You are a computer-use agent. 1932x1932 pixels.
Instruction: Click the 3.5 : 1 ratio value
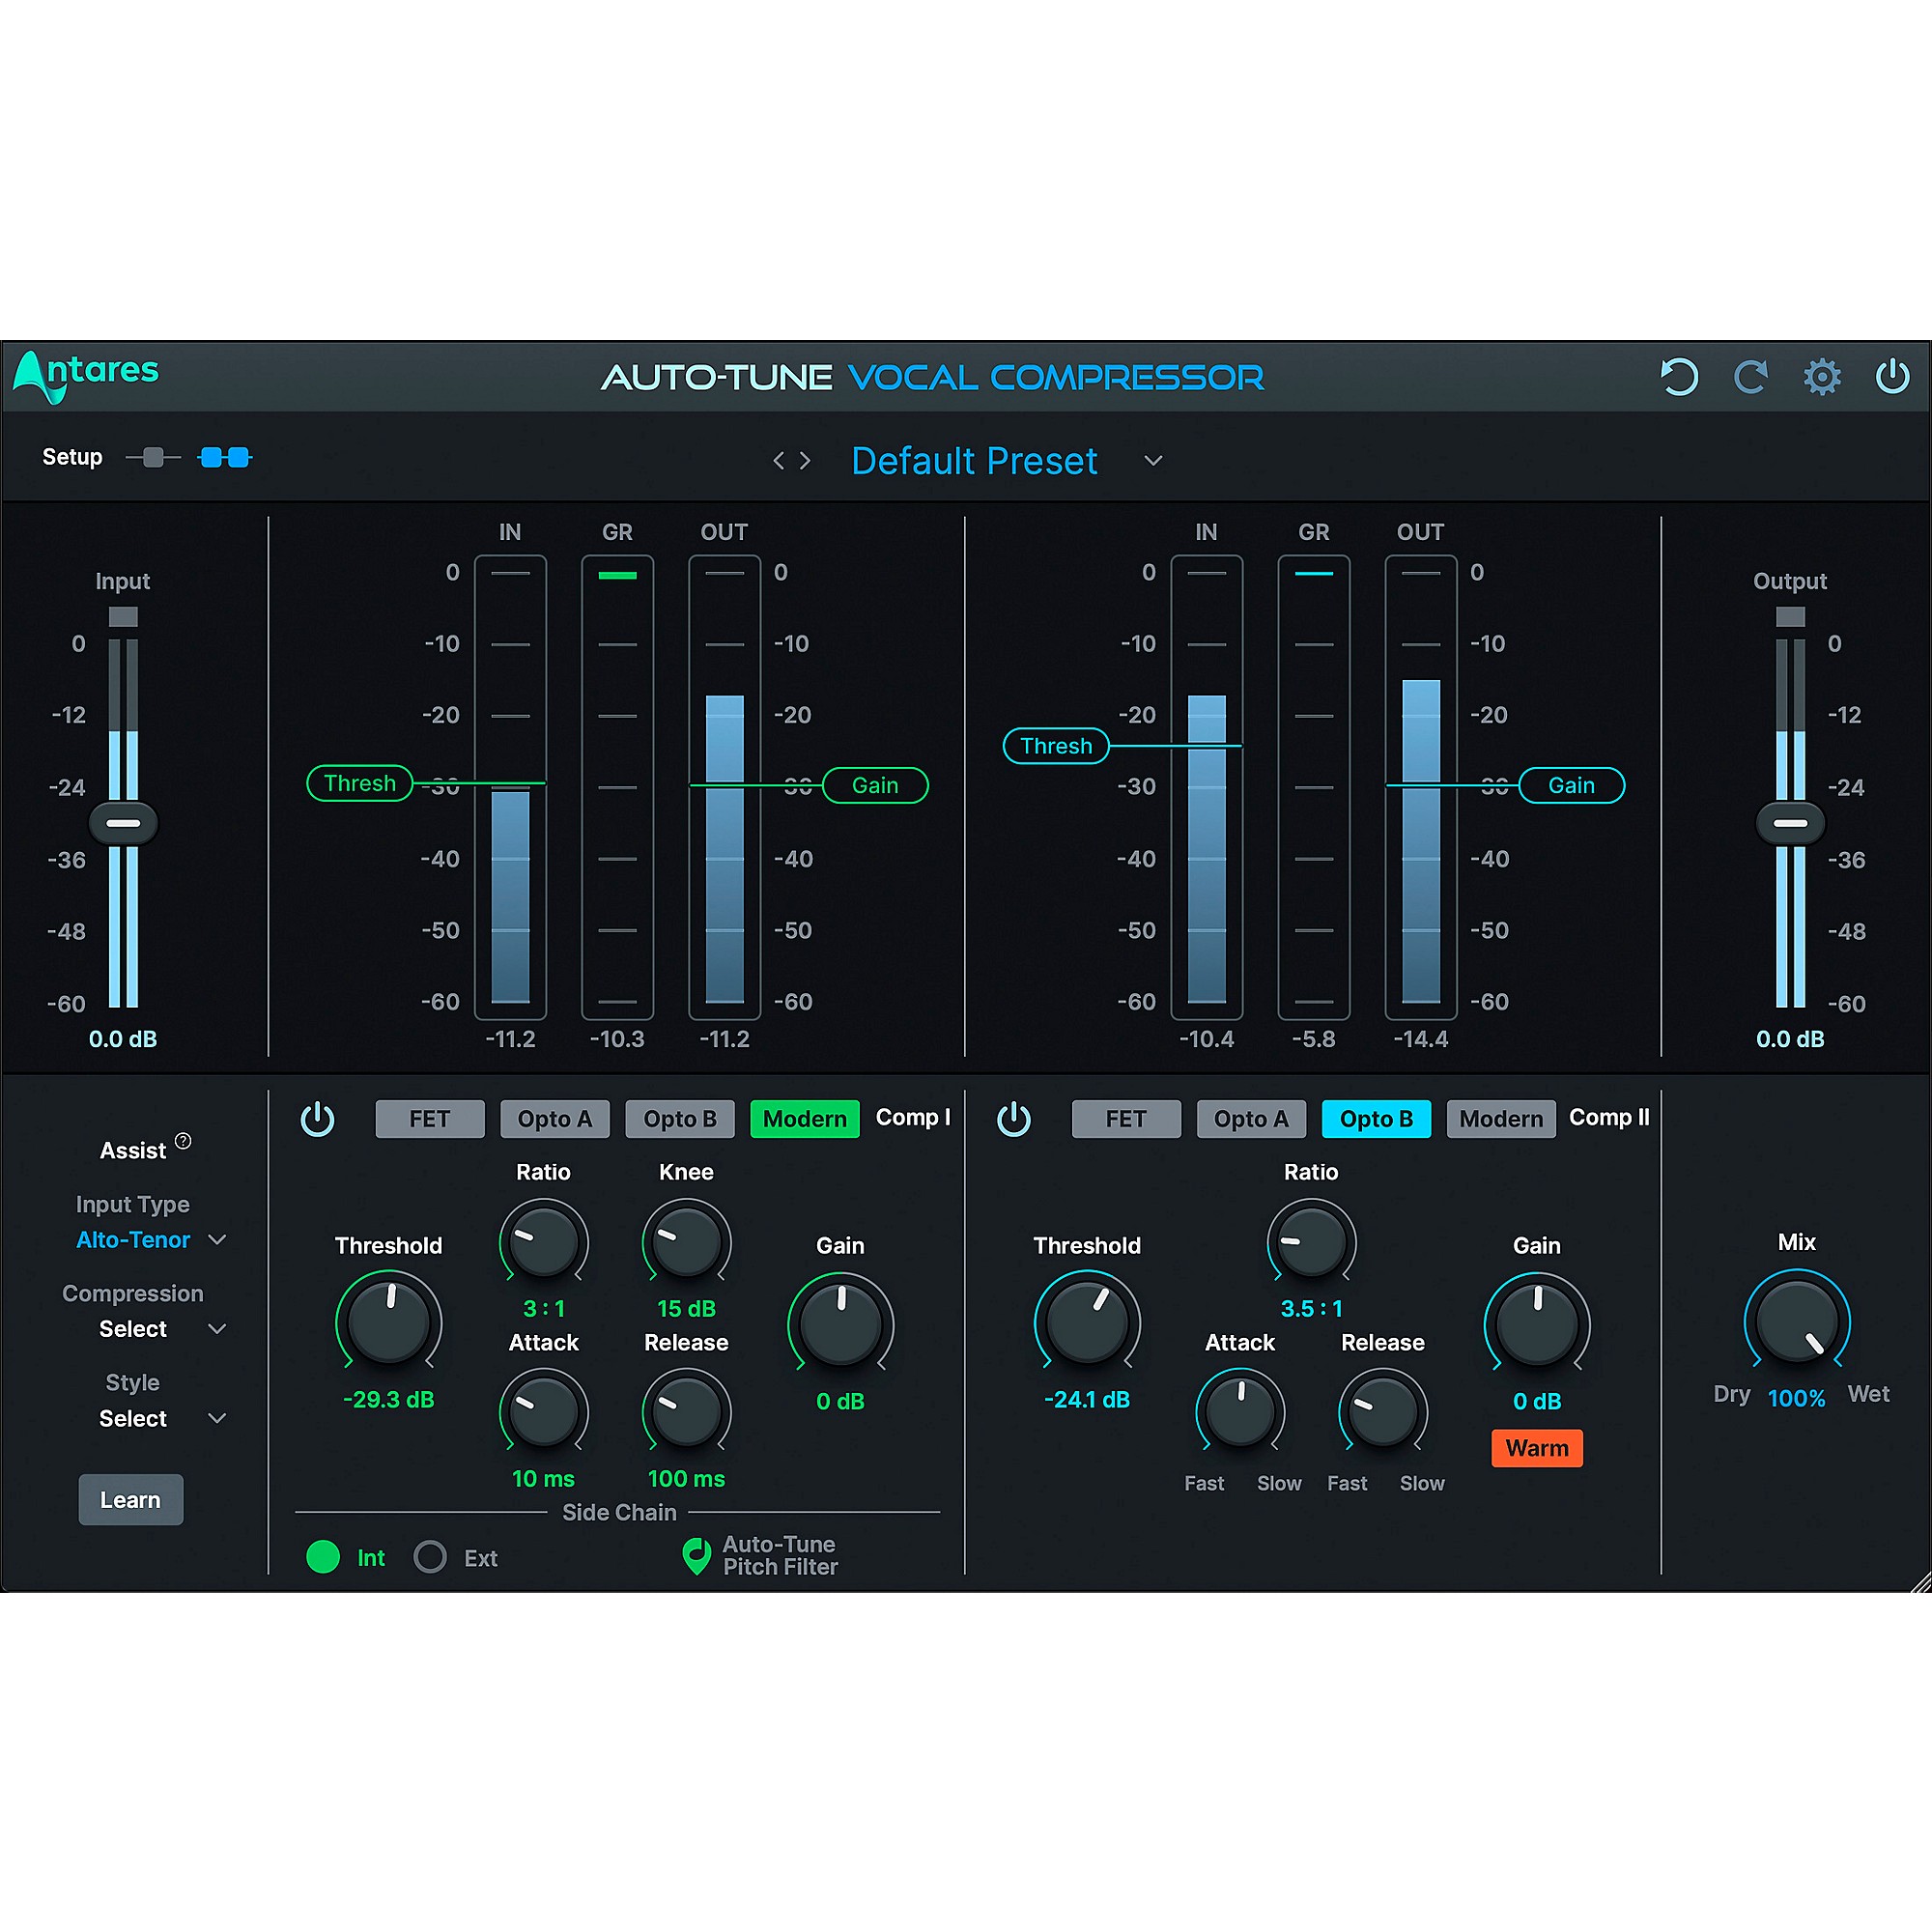click(x=1312, y=1309)
